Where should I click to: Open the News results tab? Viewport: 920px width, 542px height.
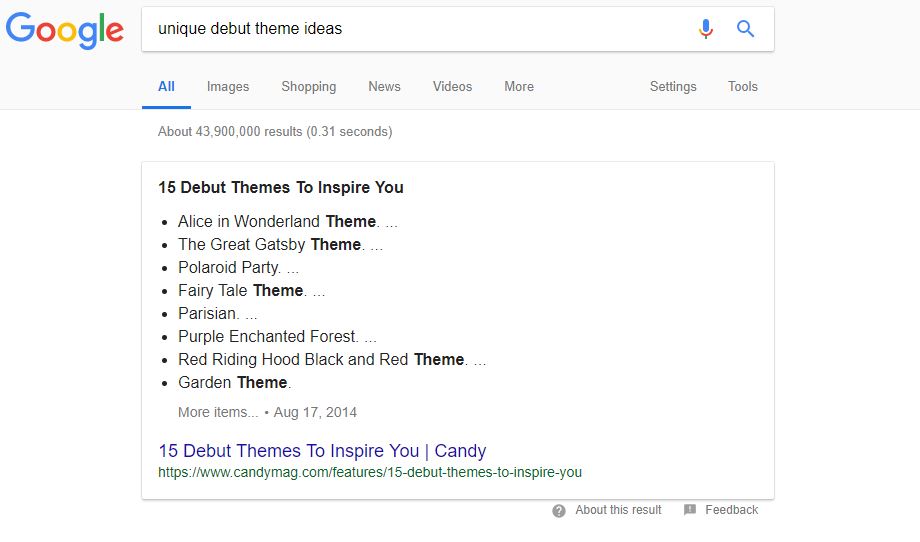pos(384,87)
